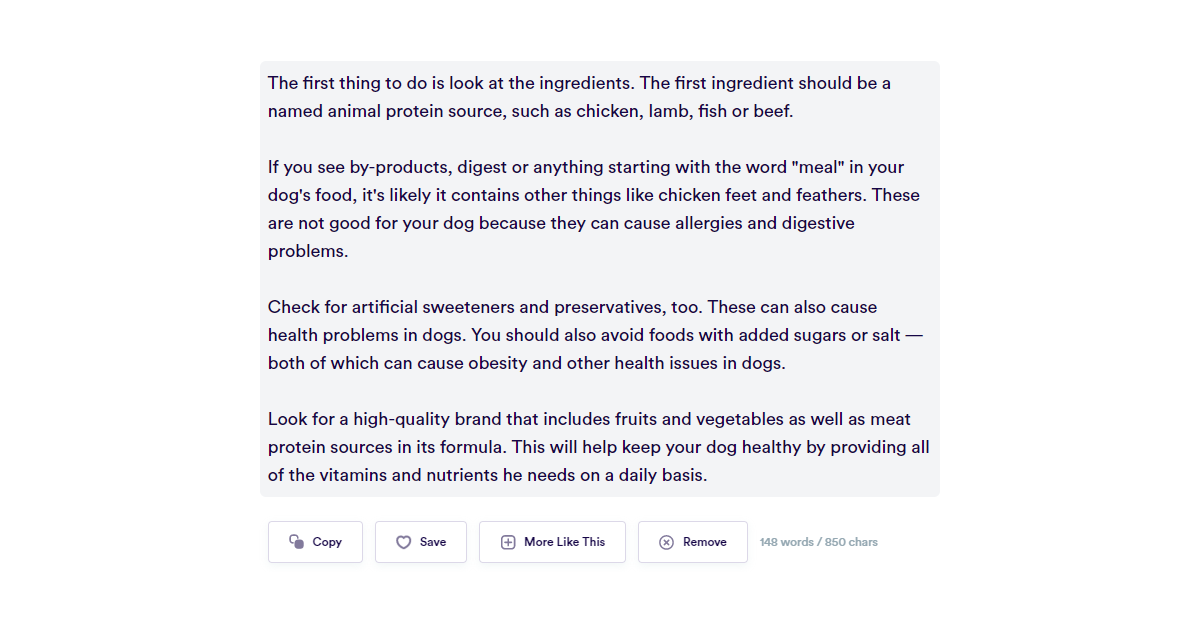The image size is (1200, 630).
Task: Click the Copy overlapping-squares icon
Action: click(297, 542)
